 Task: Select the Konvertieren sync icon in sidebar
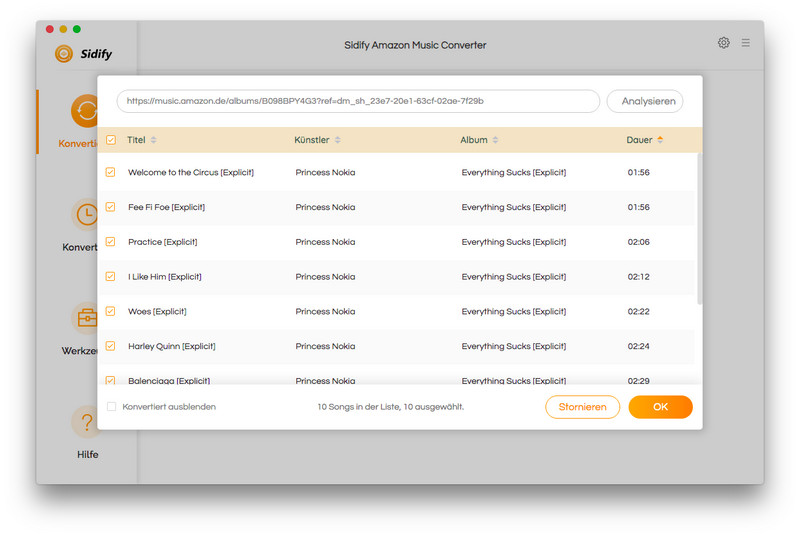pyautogui.click(x=84, y=111)
